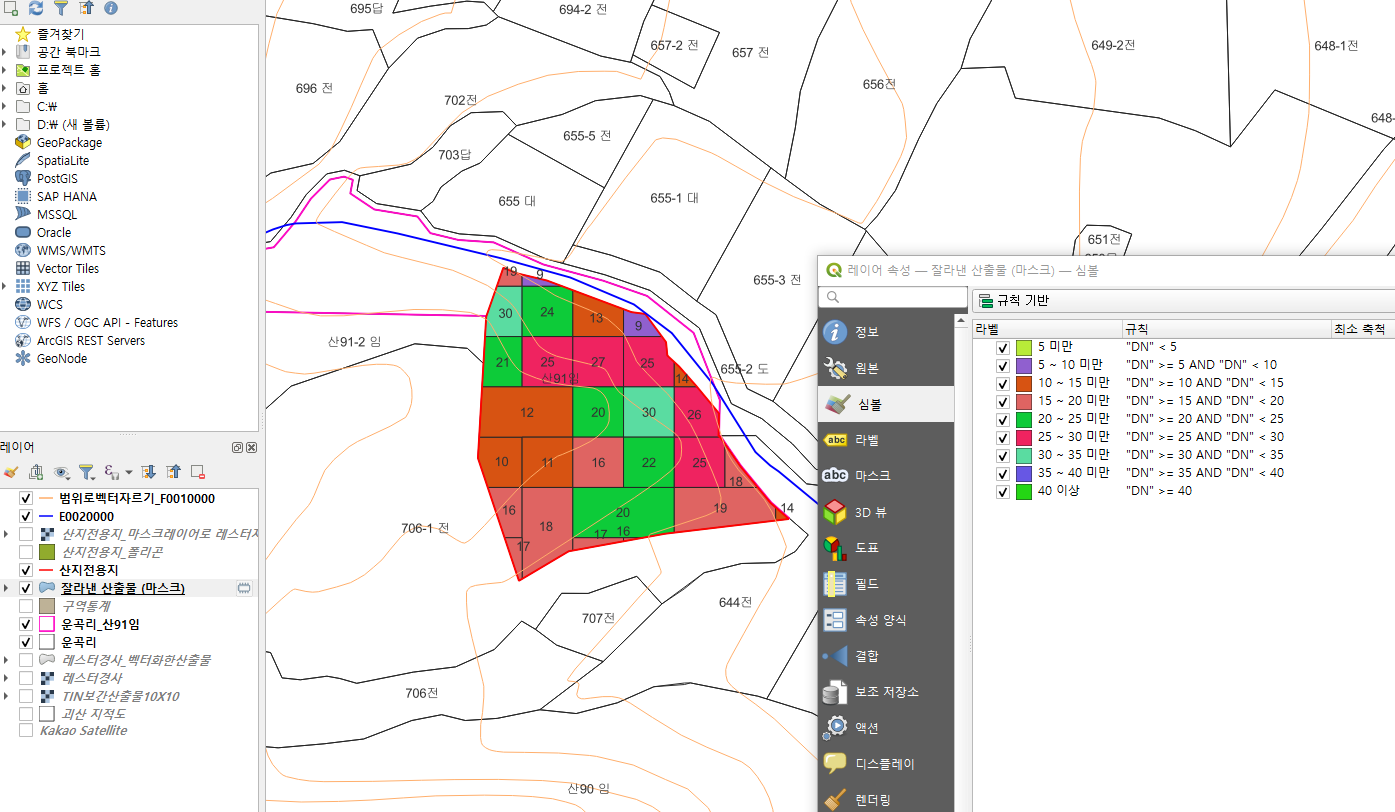Open the 원본 tab in layer properties
This screenshot has height=812, width=1395.
coord(885,368)
